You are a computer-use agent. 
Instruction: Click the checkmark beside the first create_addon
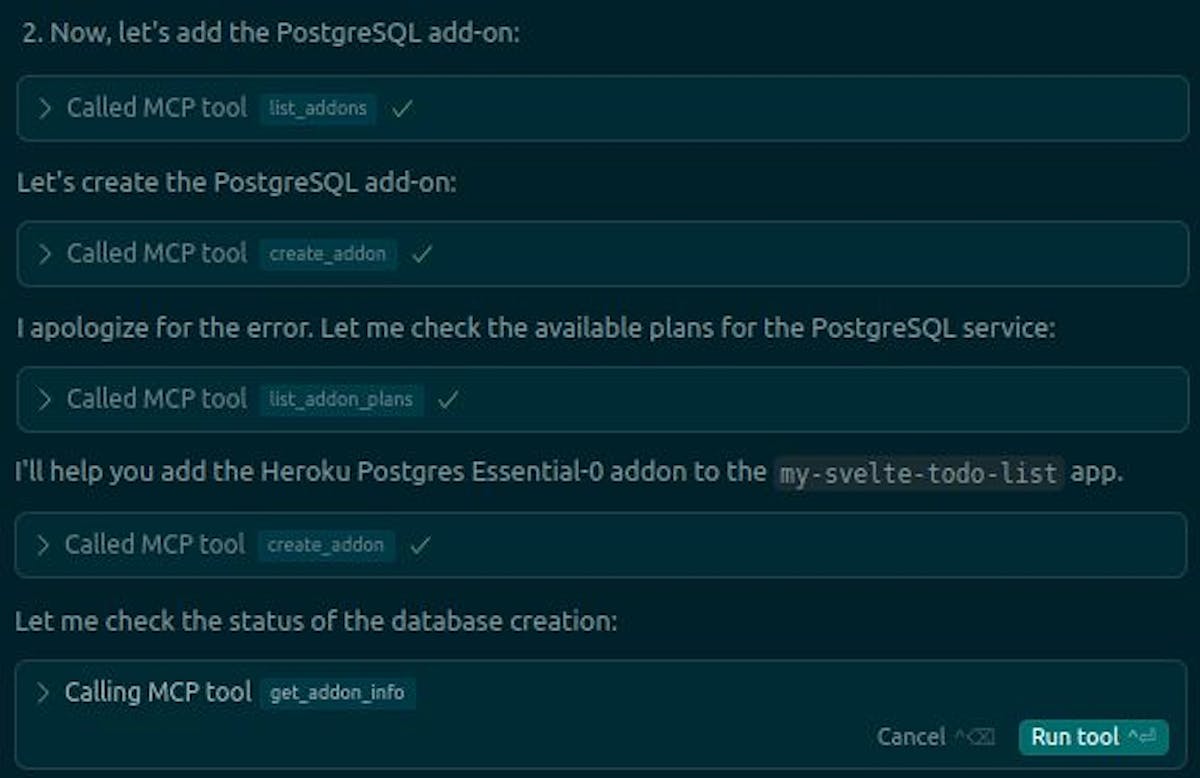point(422,255)
